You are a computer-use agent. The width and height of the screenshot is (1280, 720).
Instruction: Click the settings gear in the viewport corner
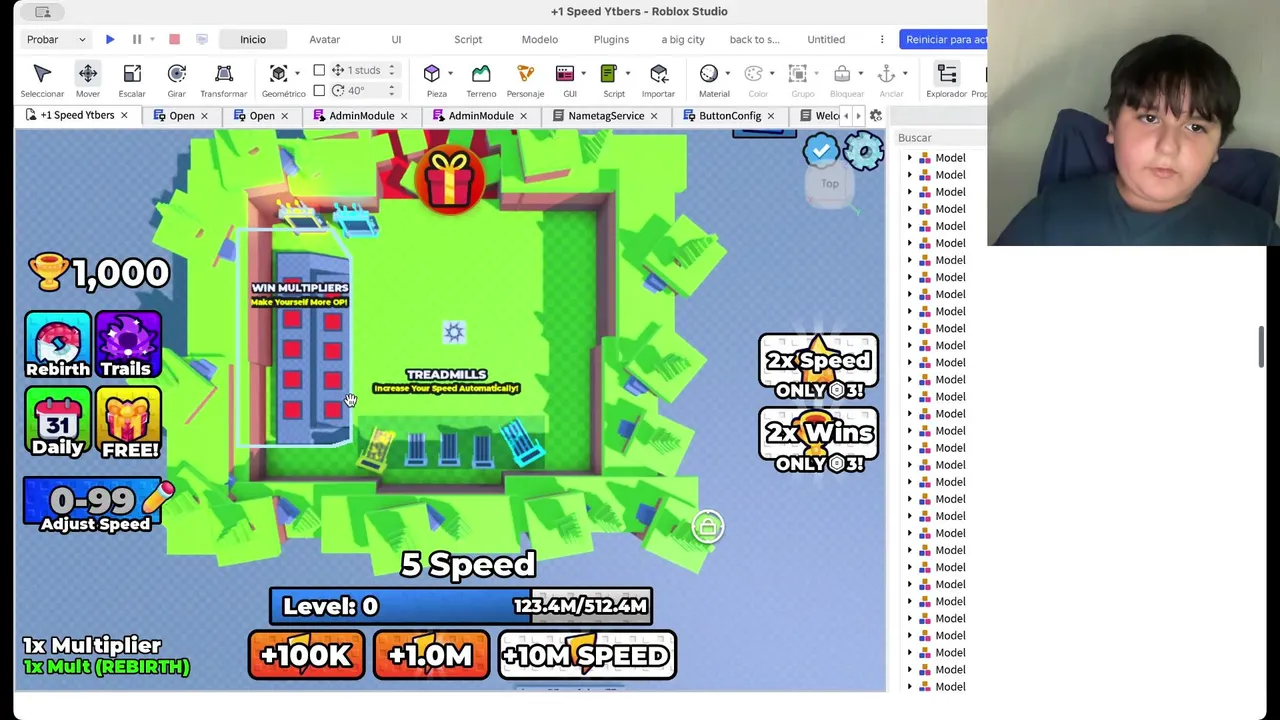point(863,152)
